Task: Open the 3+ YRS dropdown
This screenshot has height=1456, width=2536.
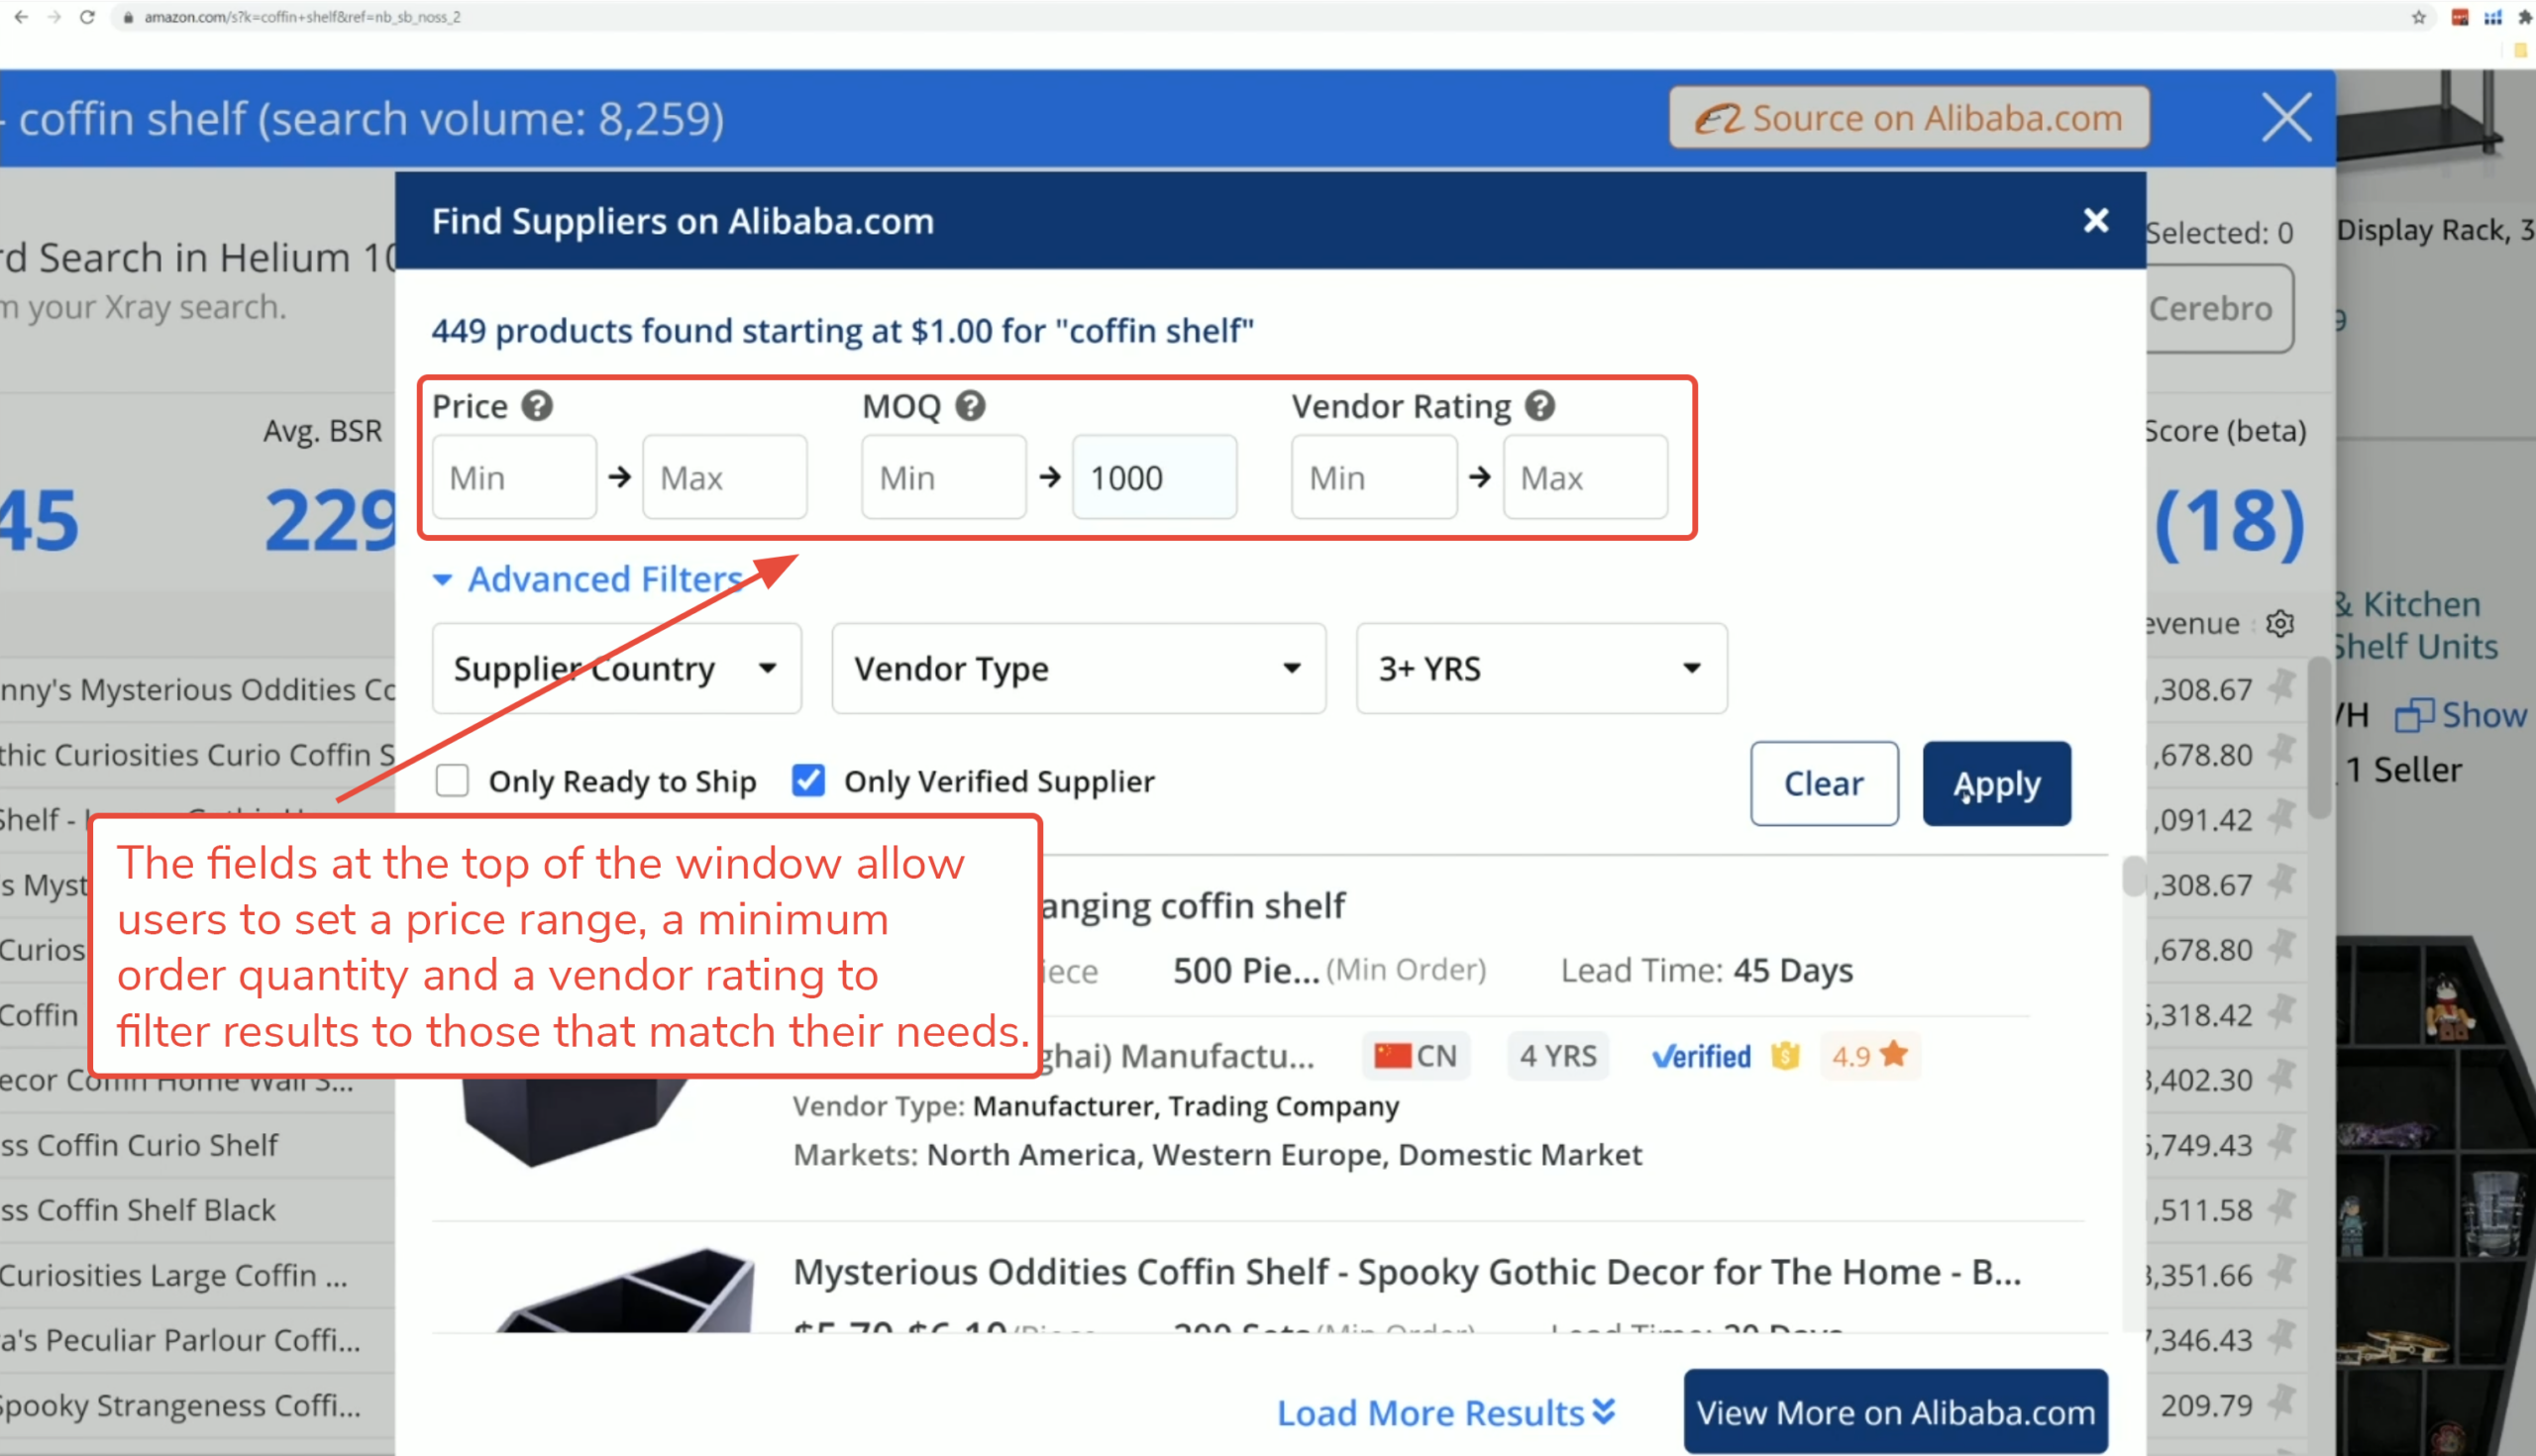Action: (1540, 668)
